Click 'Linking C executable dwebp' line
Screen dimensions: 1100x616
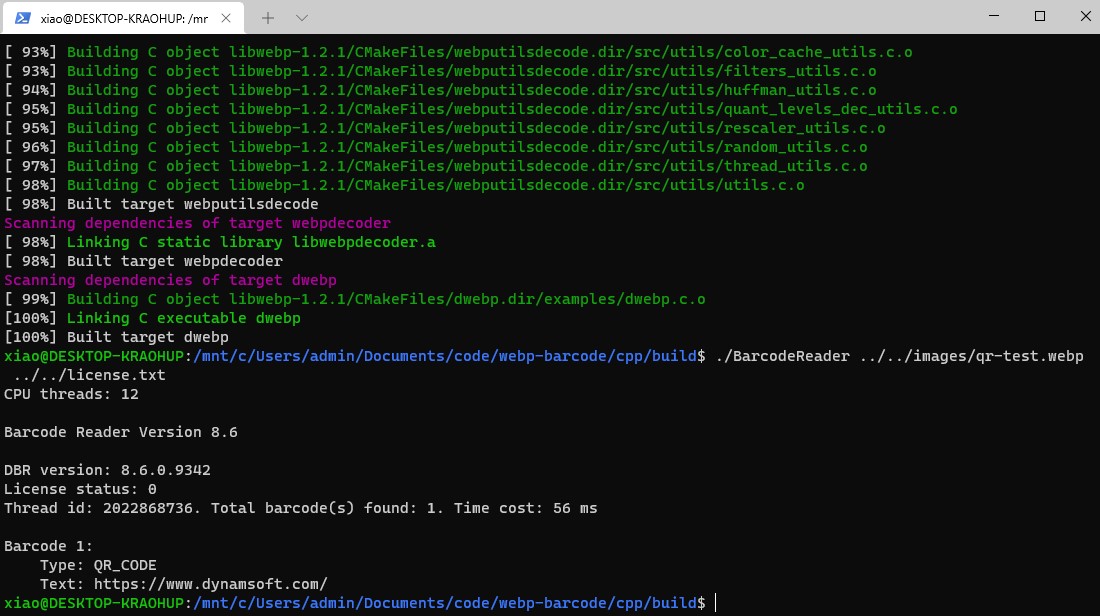click(183, 318)
